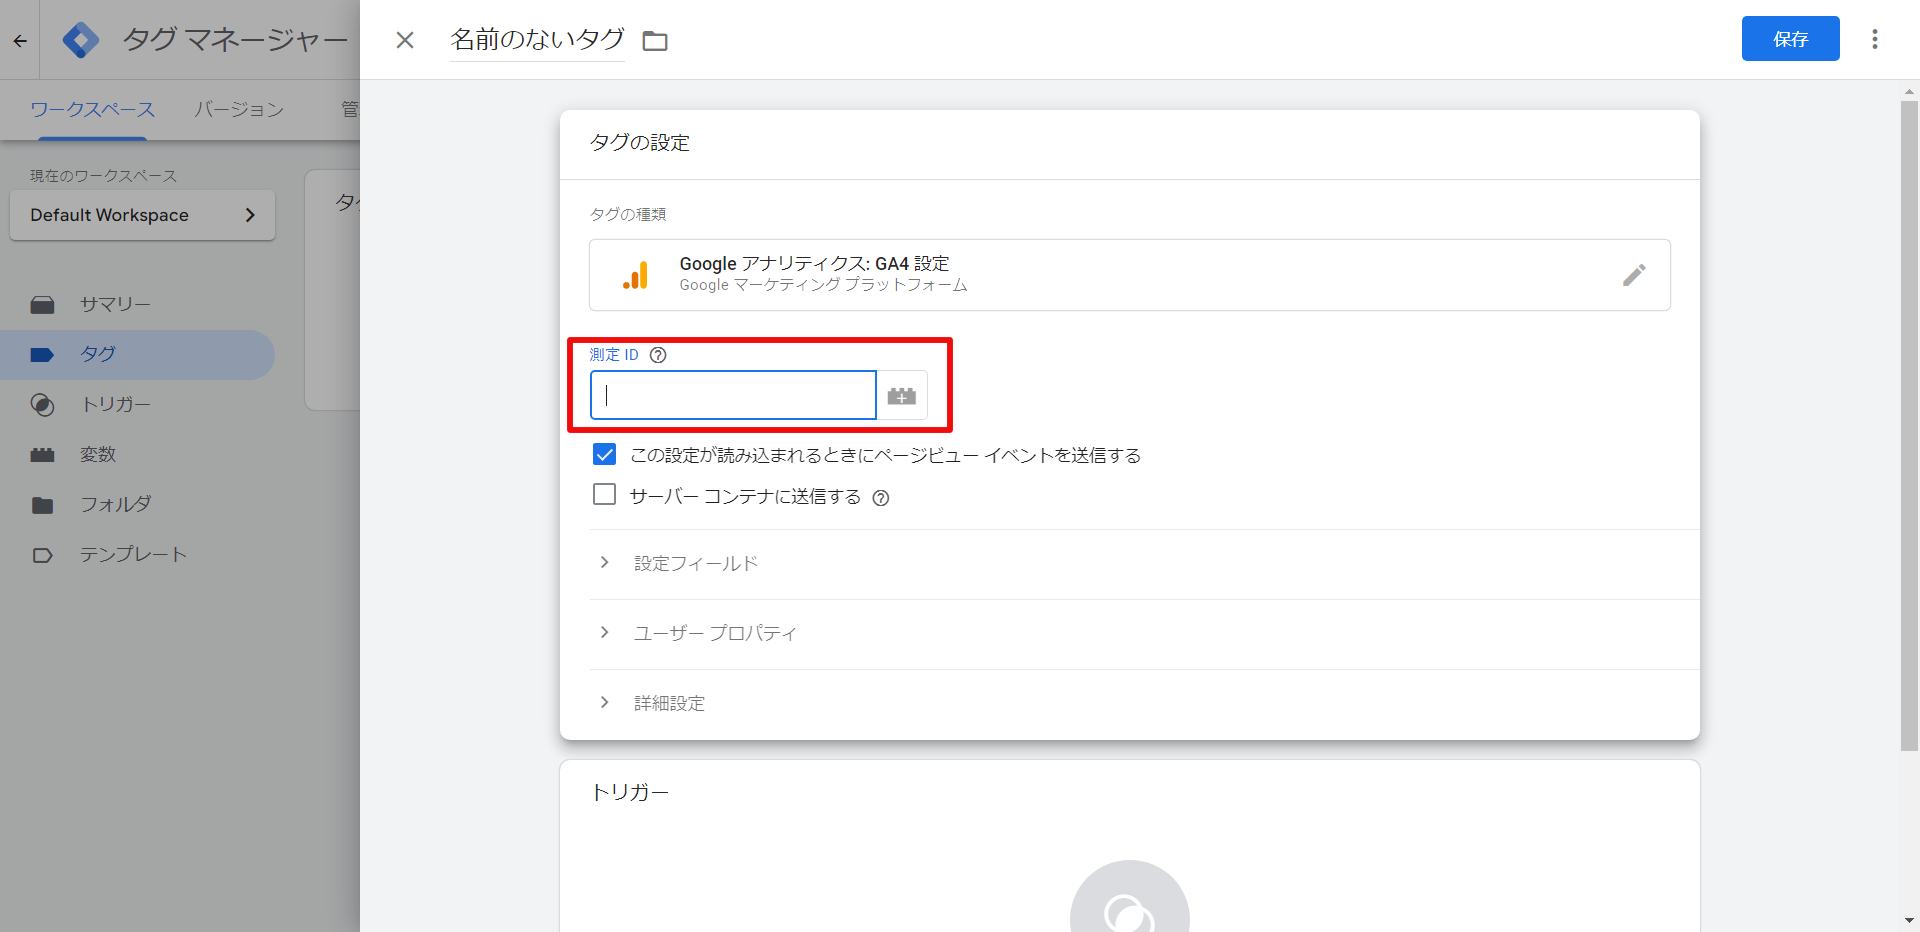Enable サーバー コンテナに送信する checkbox
Screen dimensions: 1920x932
[605, 495]
